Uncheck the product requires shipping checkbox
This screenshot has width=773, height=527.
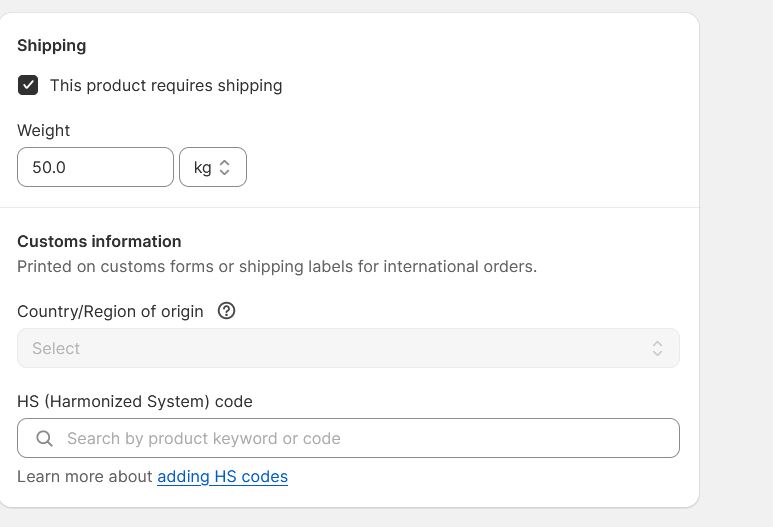(x=28, y=85)
